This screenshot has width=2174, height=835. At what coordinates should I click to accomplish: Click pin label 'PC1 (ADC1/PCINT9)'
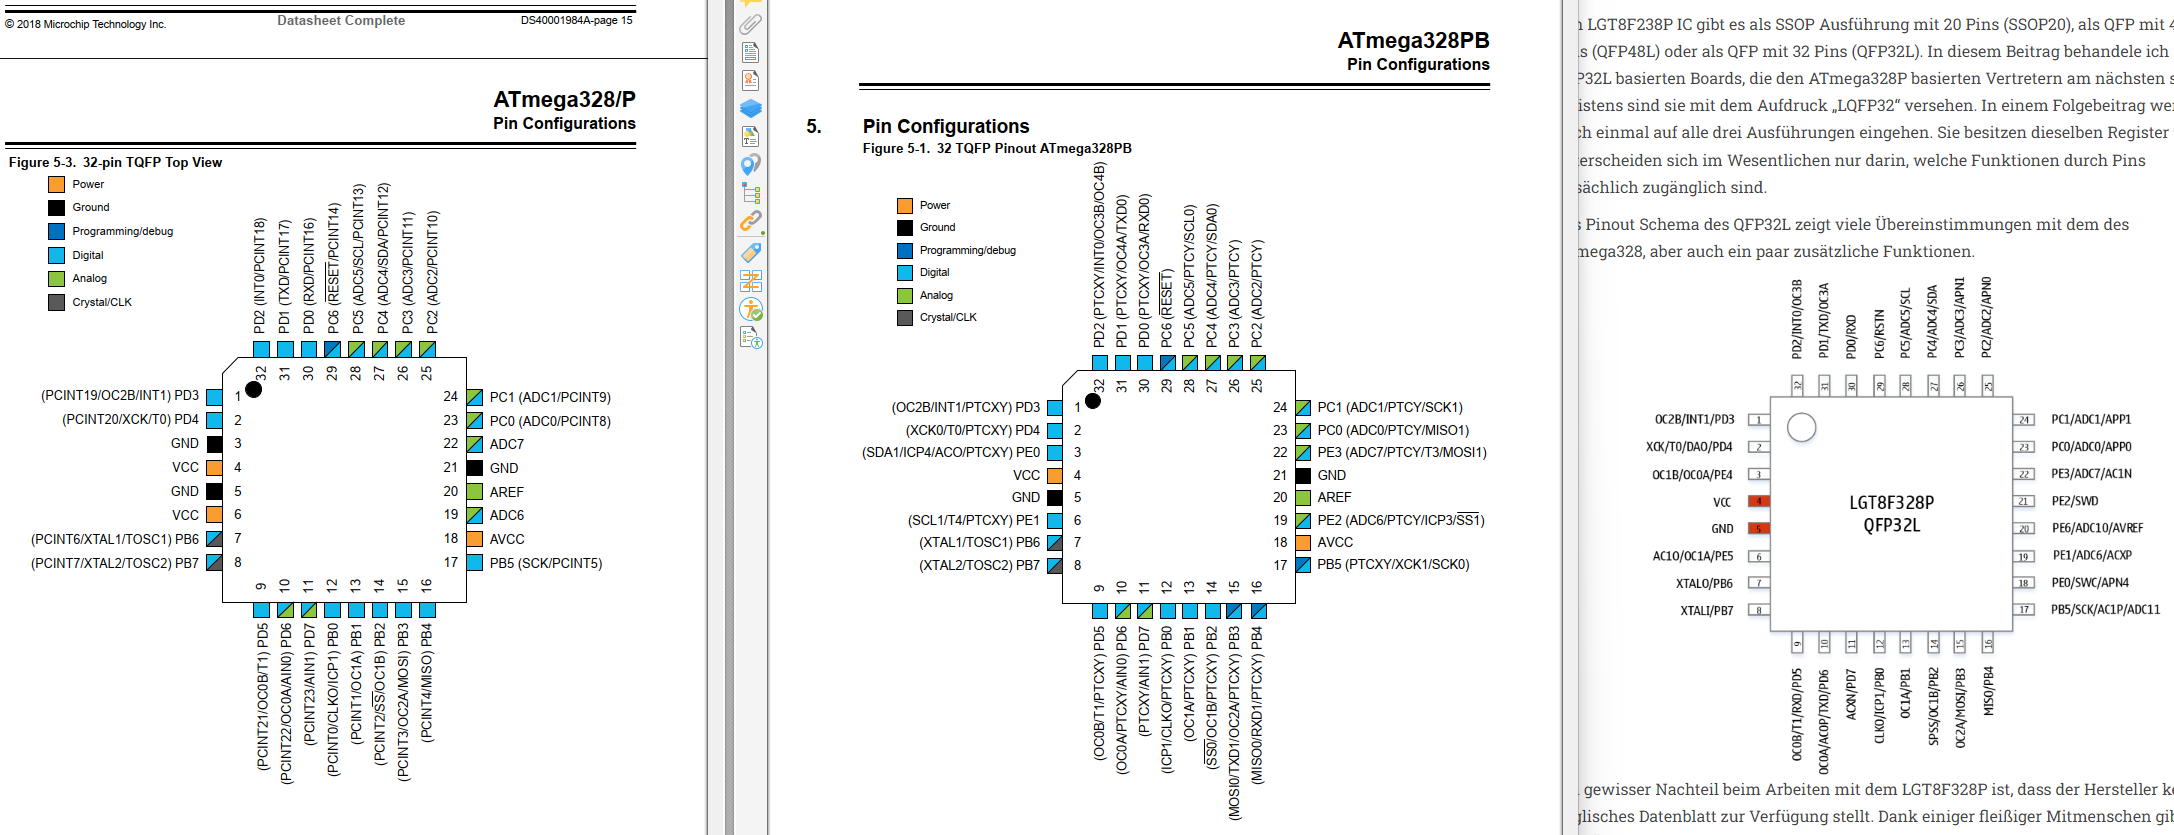(550, 397)
